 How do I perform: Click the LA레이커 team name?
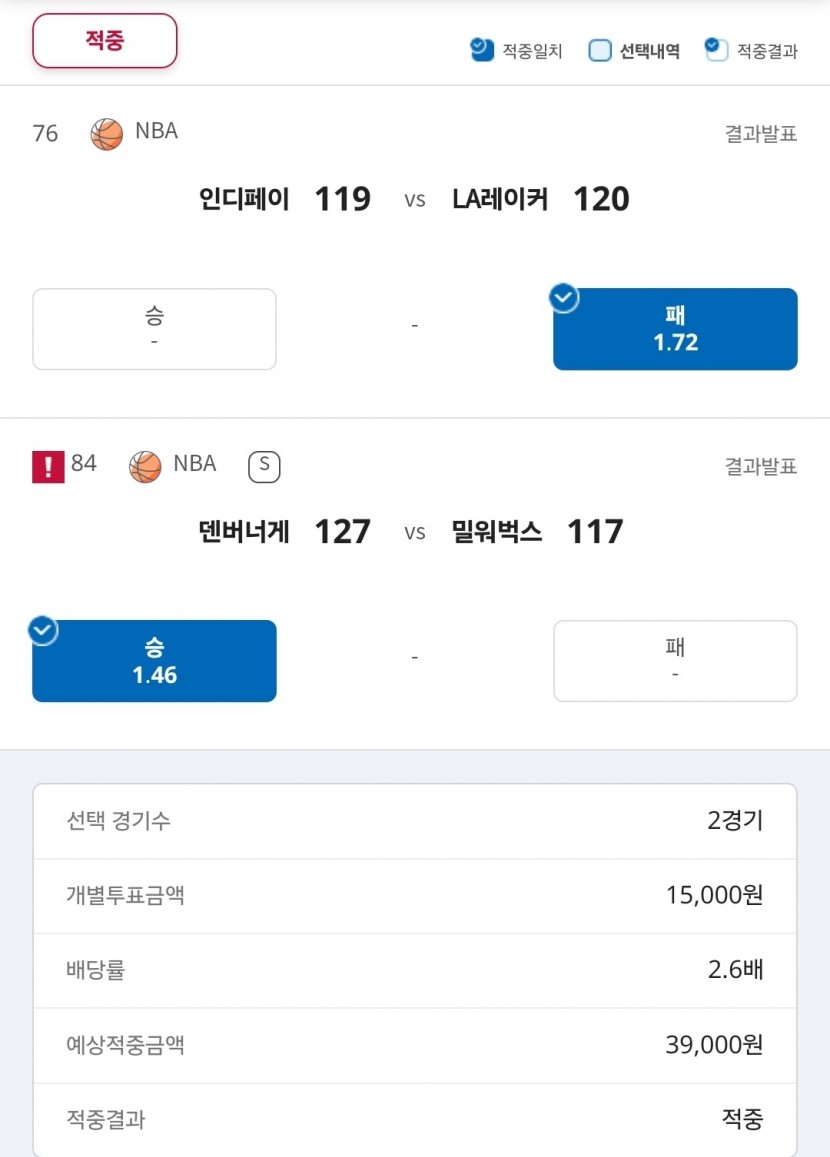pyautogui.click(x=500, y=199)
